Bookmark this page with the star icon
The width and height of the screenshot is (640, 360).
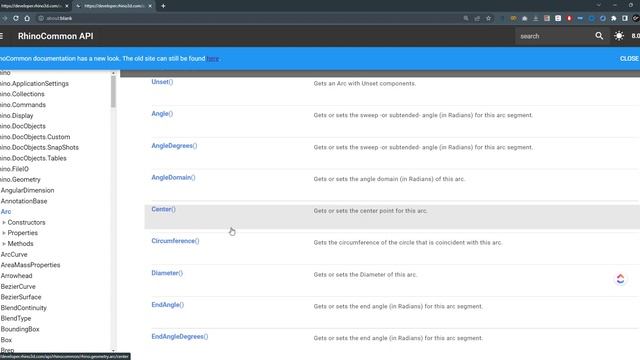pyautogui.click(x=489, y=18)
